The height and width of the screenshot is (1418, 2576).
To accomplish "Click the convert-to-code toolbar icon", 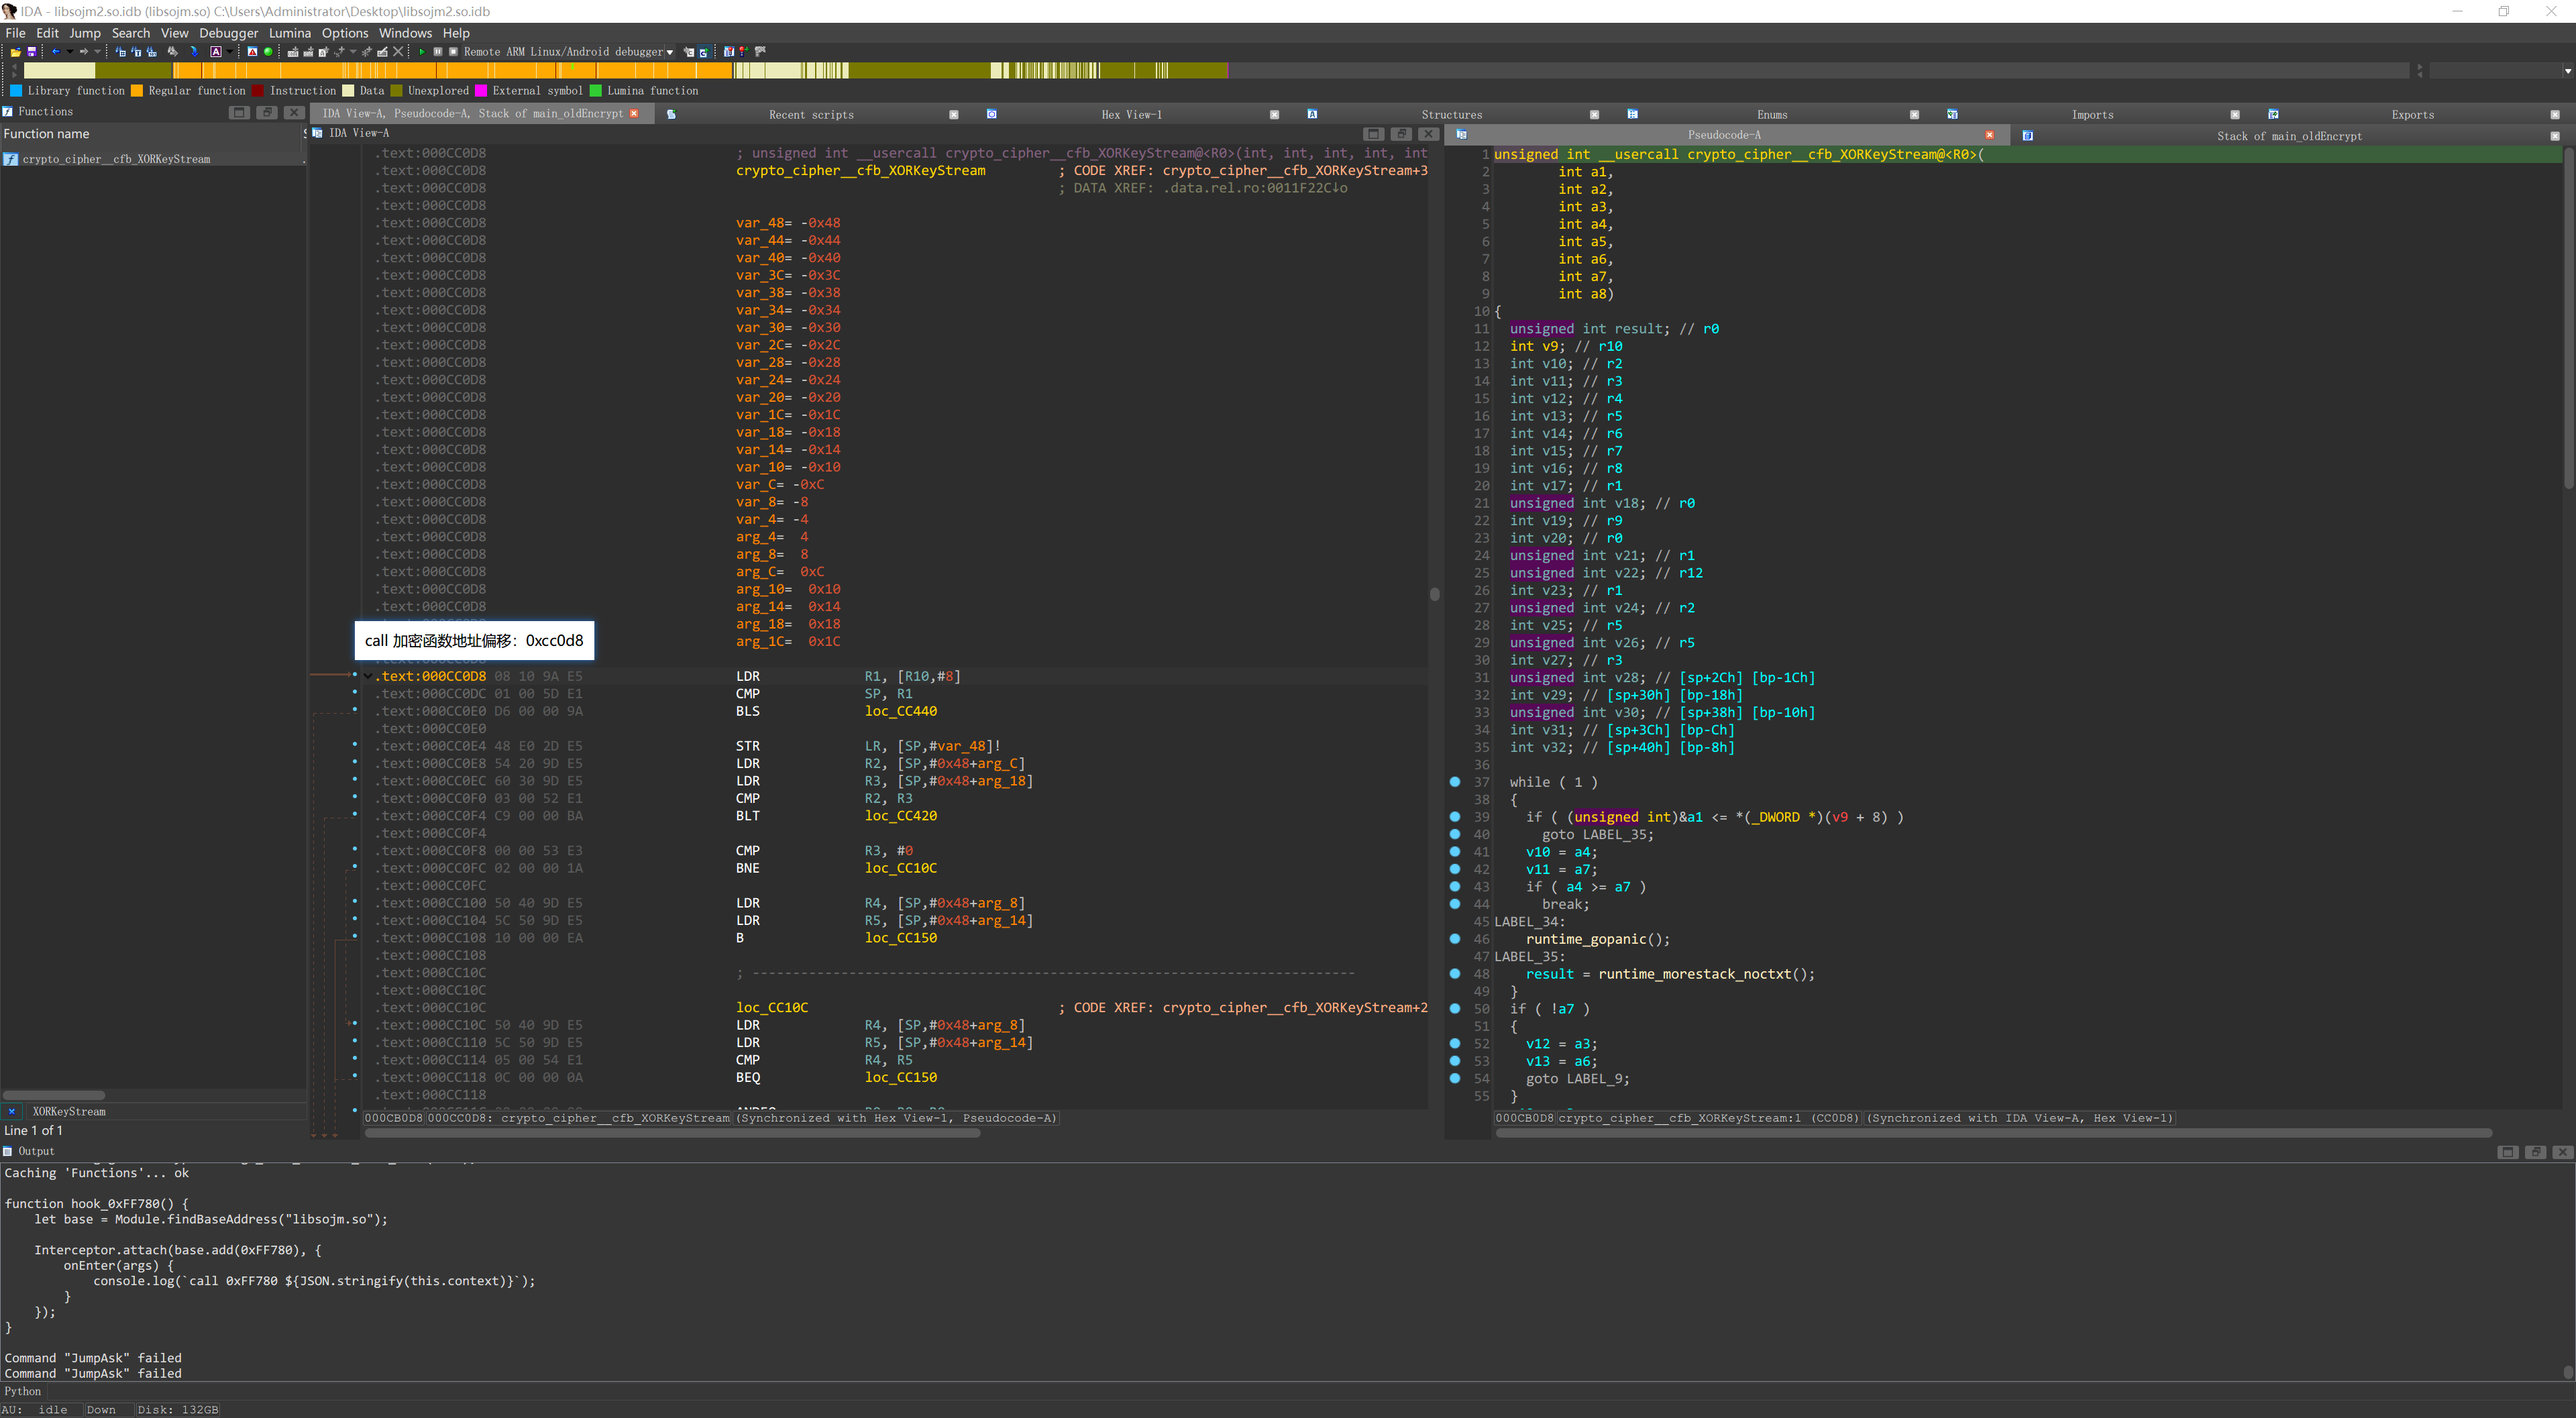I will 293,52.
